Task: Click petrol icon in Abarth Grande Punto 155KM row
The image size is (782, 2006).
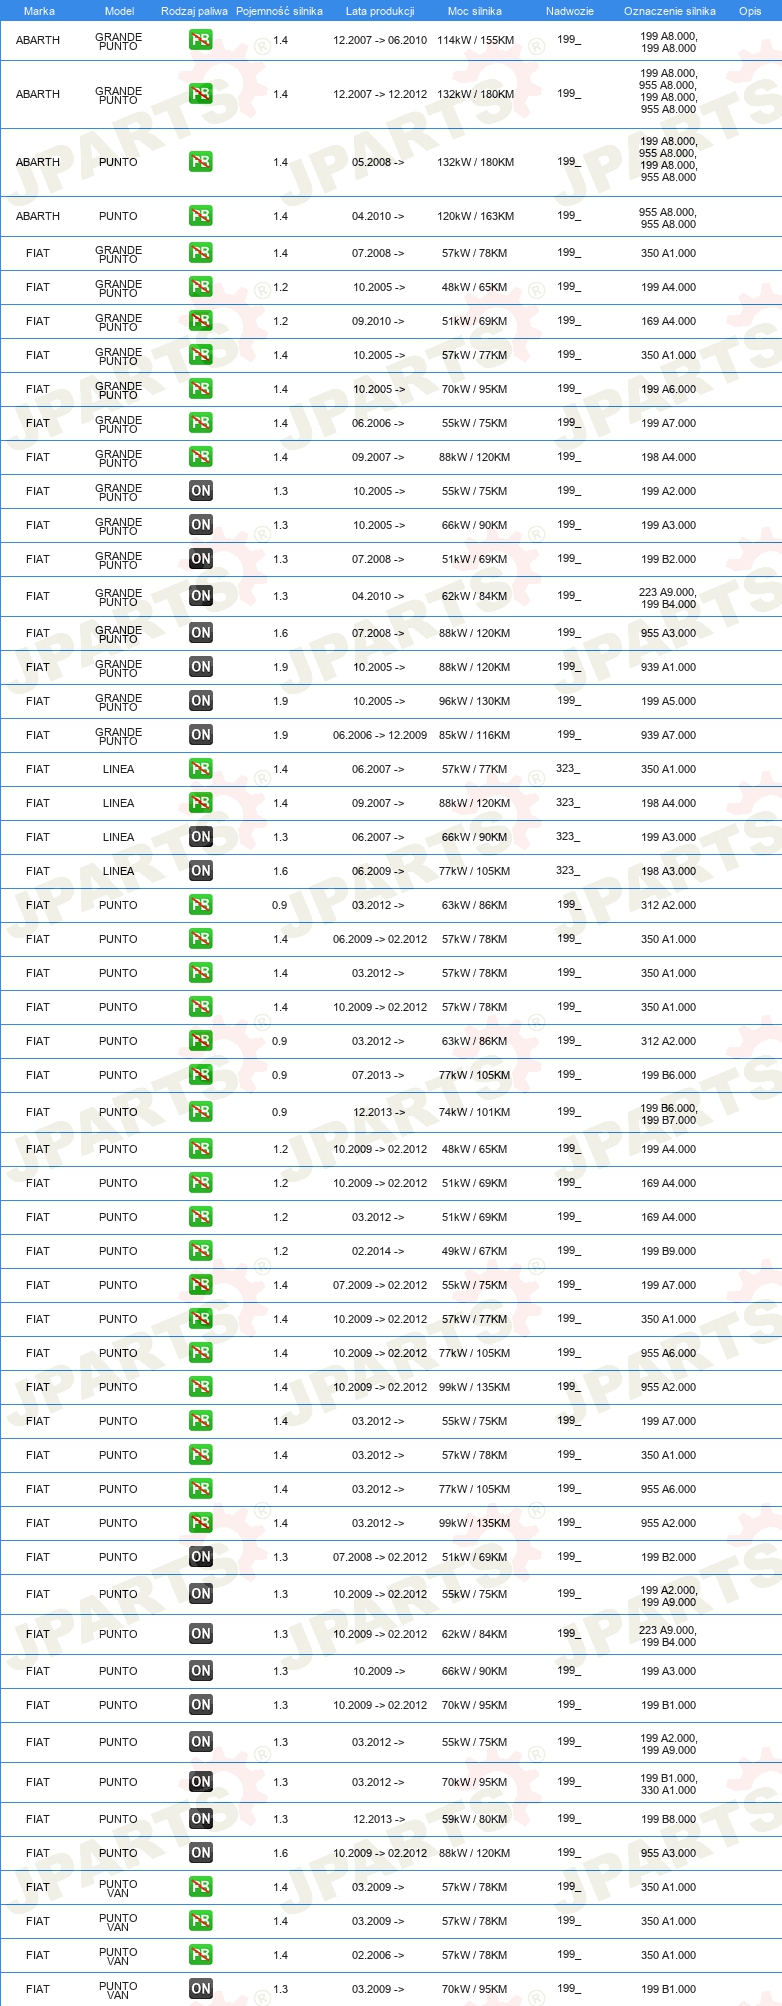Action: [200, 40]
